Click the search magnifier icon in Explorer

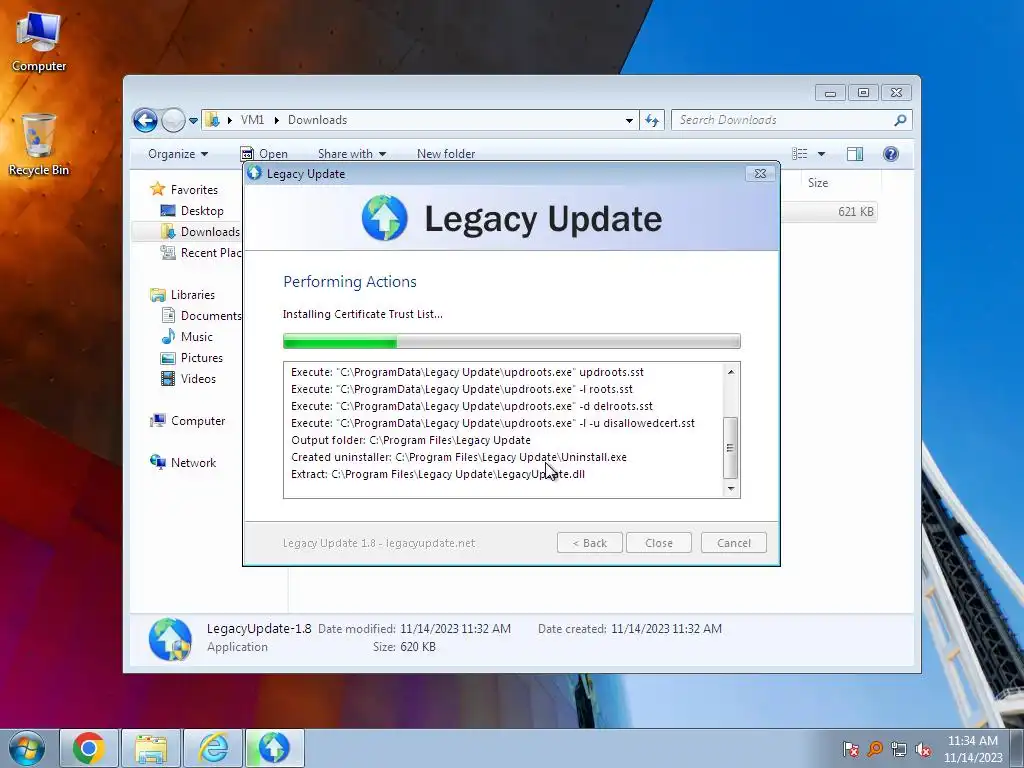point(900,120)
